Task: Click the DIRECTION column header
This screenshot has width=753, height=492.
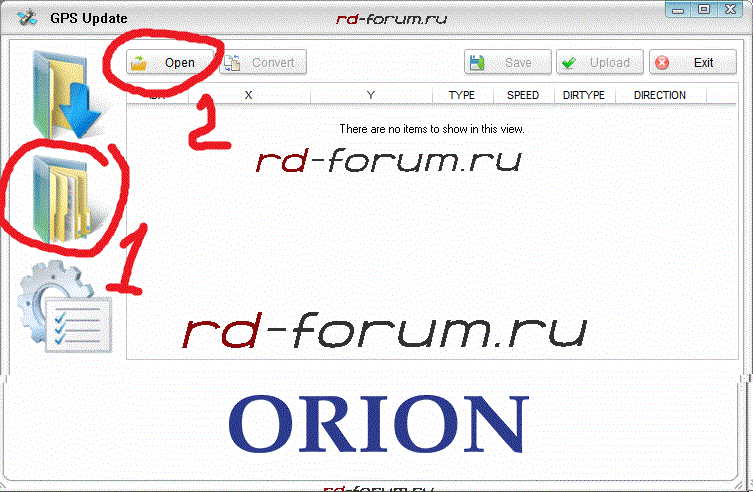Action: 659,95
